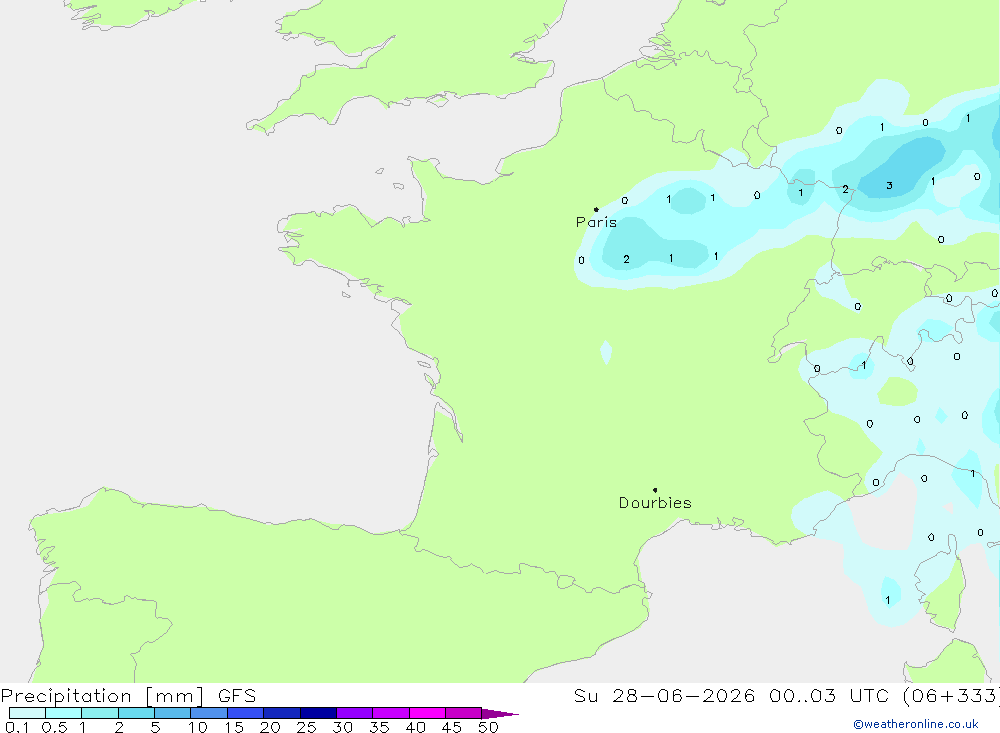1000x733 pixels.
Task: Click the 'GFS' model label
Action: click(x=237, y=696)
